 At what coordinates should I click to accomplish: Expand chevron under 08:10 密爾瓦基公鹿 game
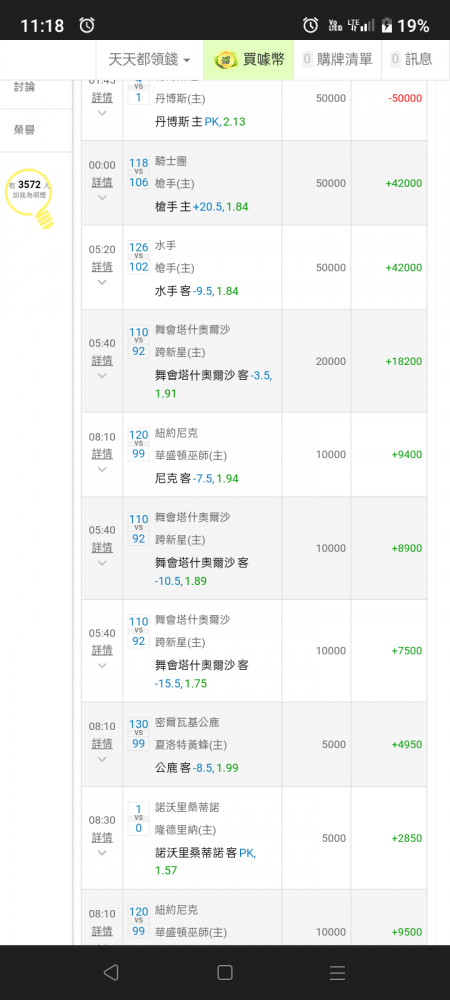click(x=102, y=759)
